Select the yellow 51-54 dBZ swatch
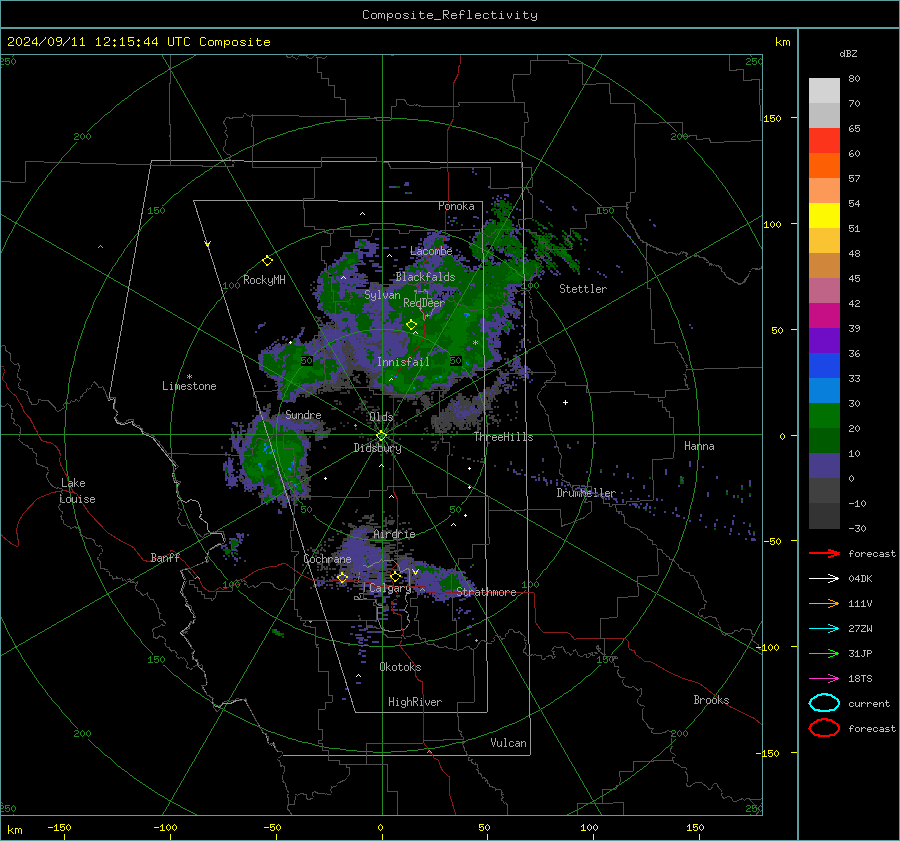 (824, 216)
